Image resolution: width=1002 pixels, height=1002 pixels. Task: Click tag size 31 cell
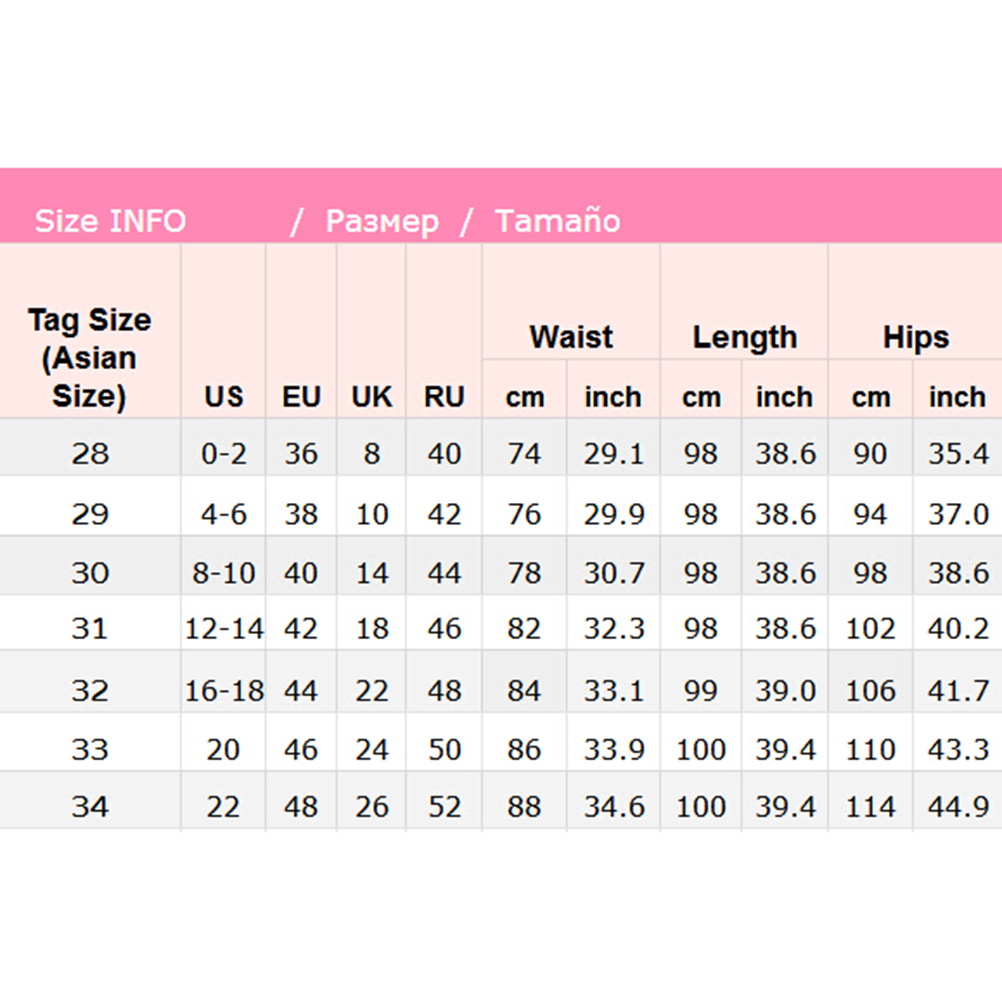coord(90,629)
